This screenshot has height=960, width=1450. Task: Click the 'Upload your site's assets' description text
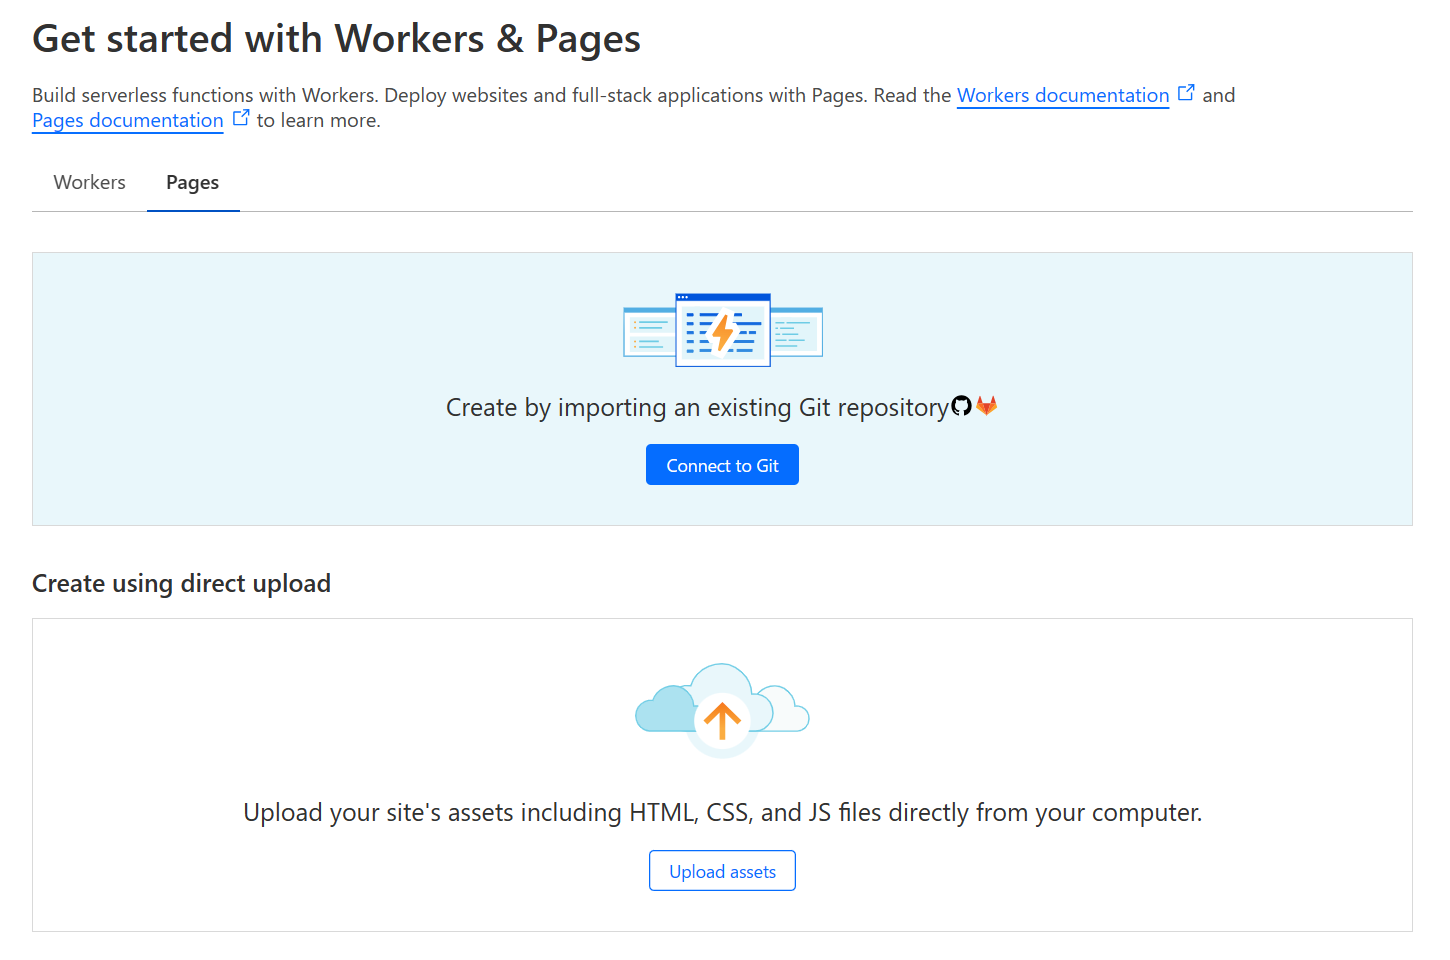tap(722, 813)
